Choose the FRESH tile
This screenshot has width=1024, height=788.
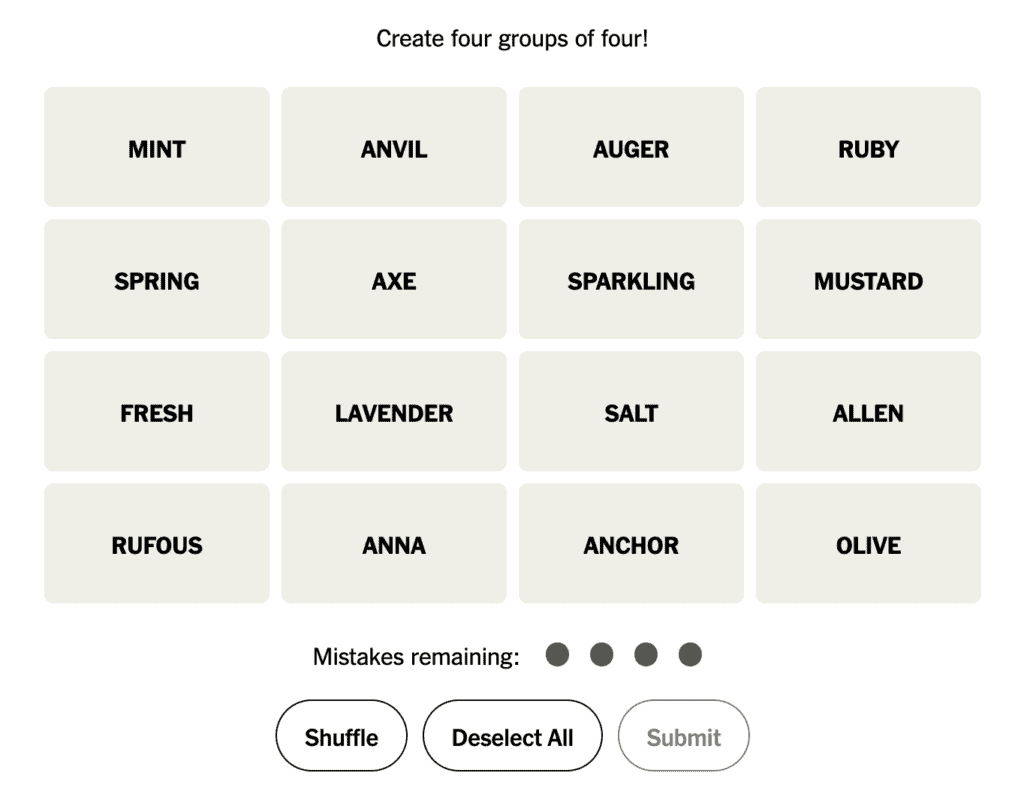tap(157, 412)
